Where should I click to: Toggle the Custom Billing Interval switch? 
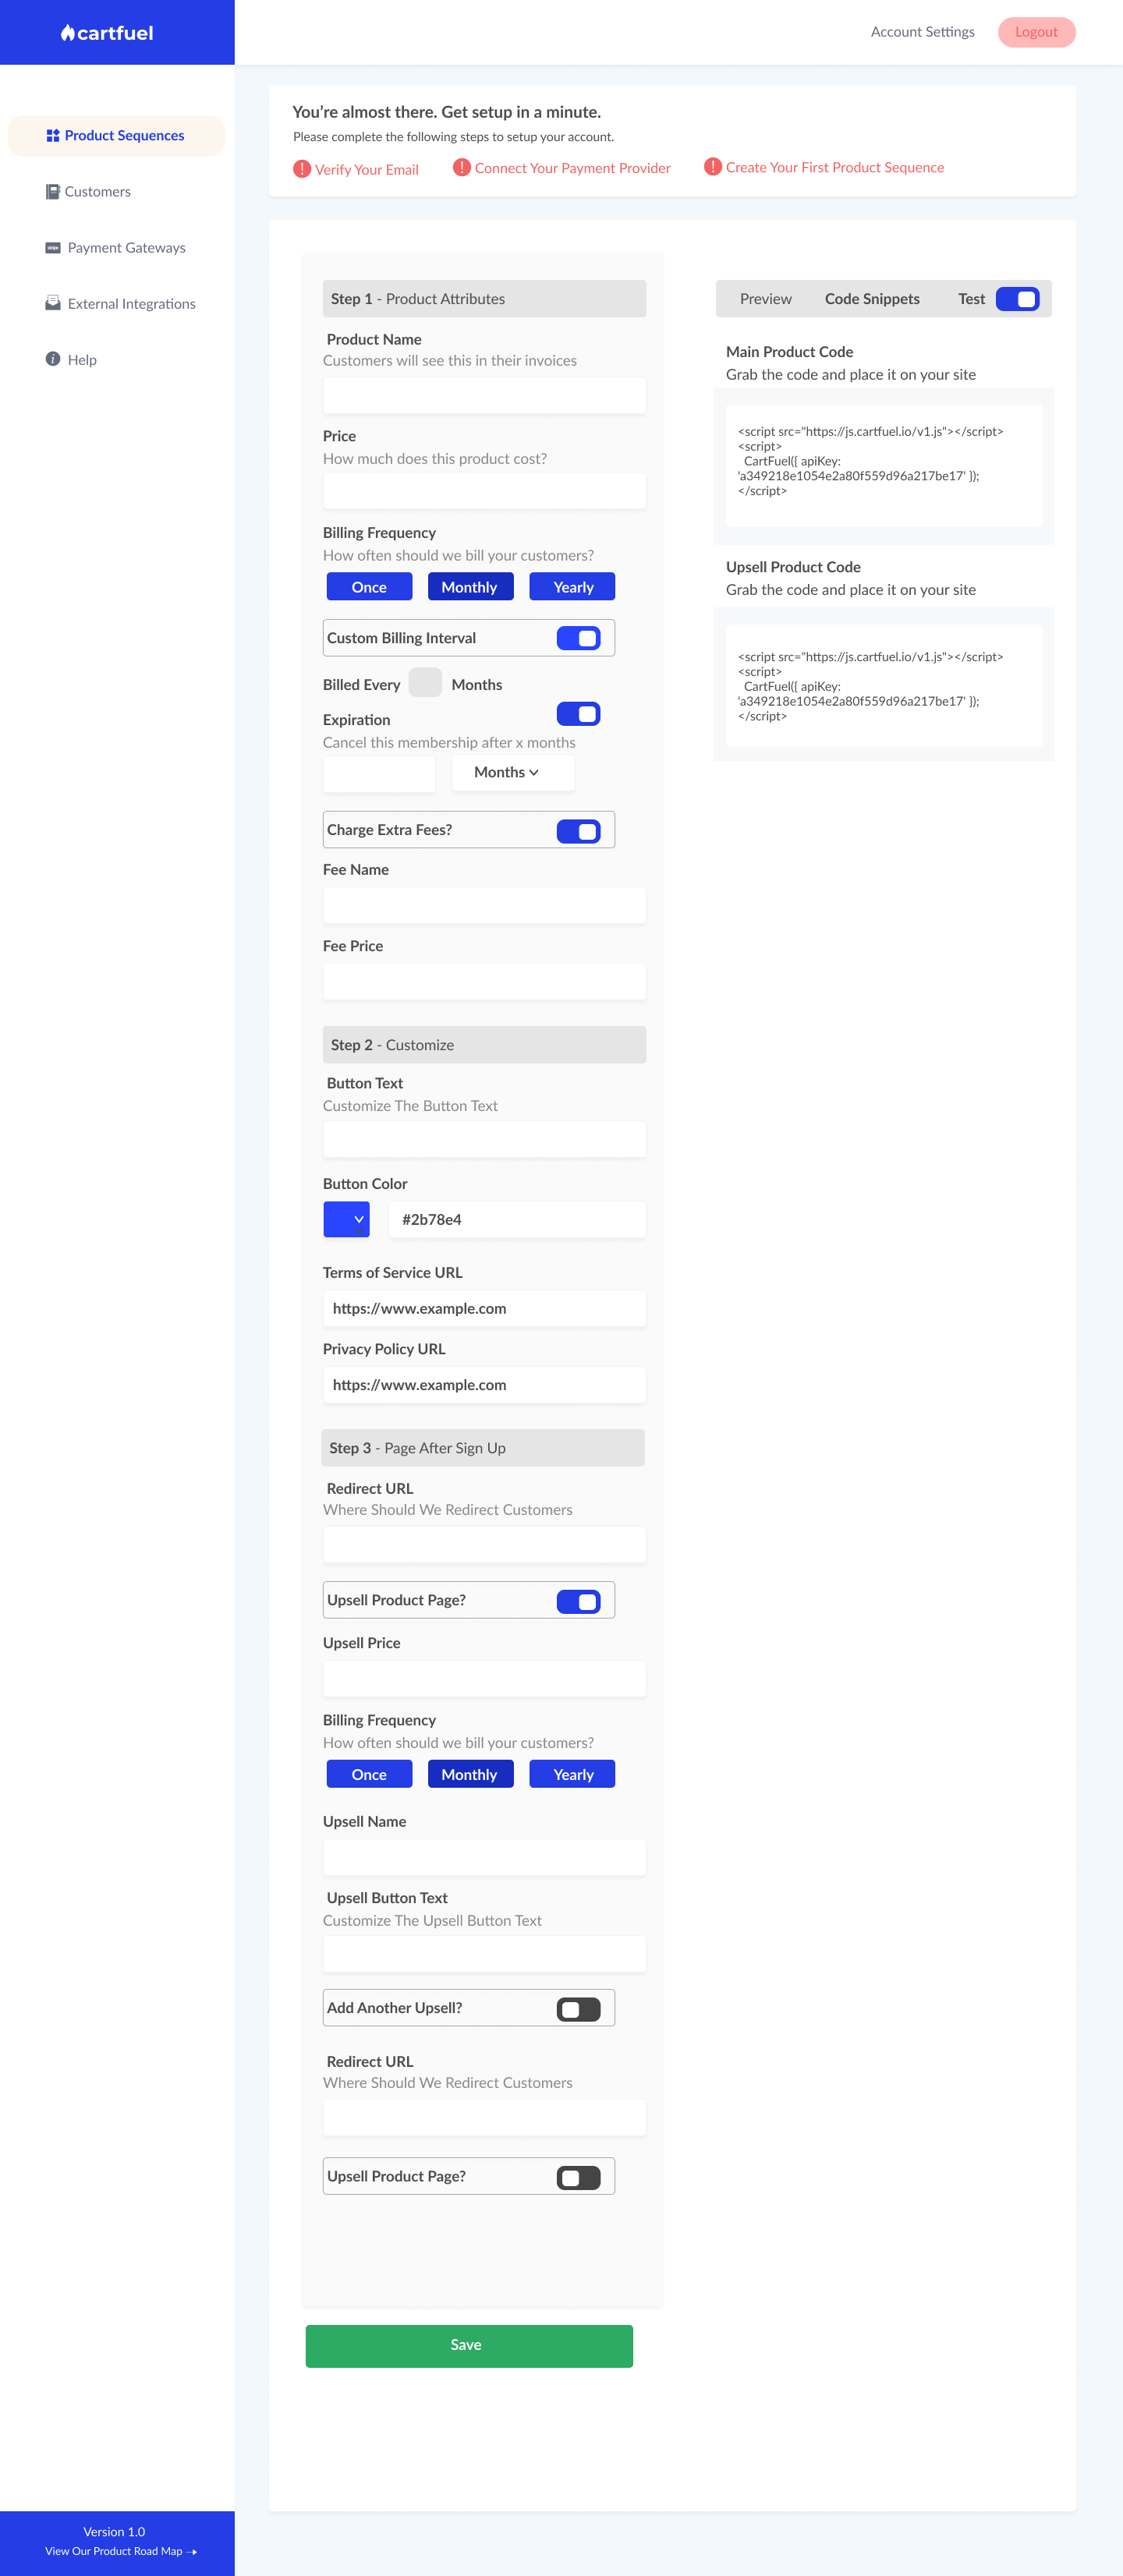pyautogui.click(x=578, y=638)
